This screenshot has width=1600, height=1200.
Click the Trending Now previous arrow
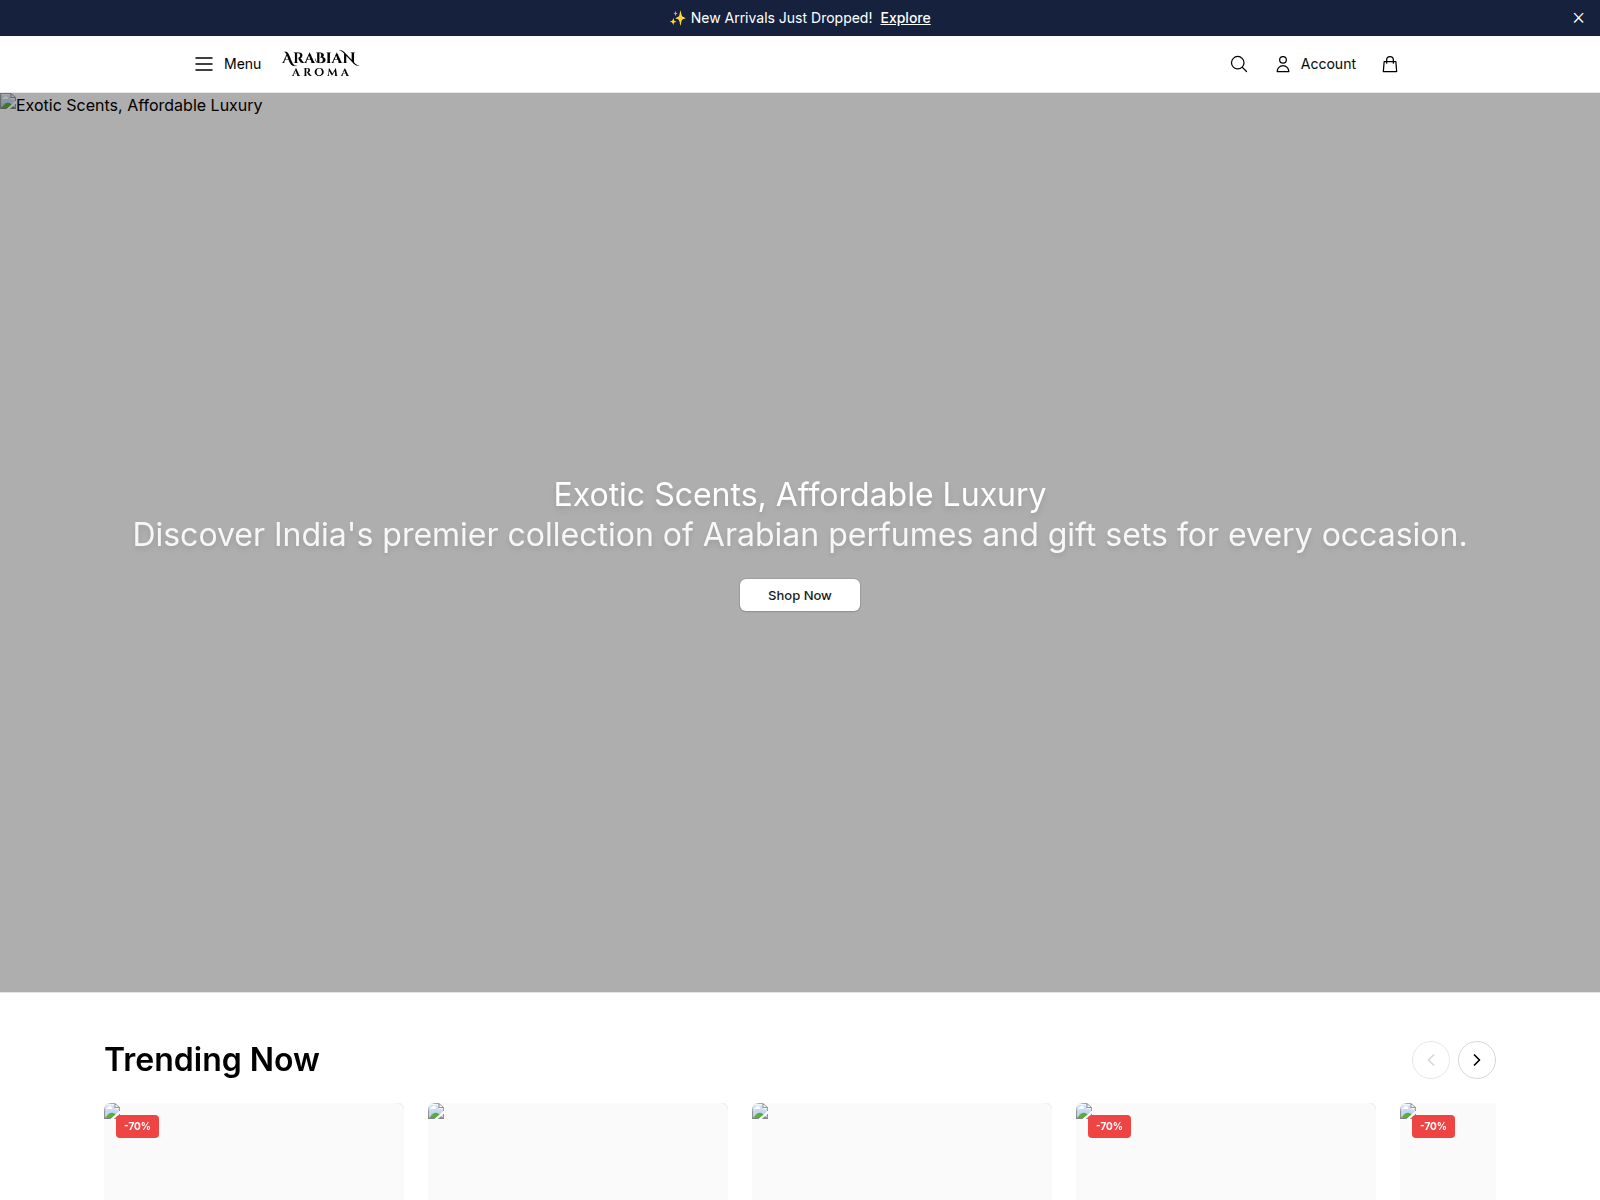(x=1431, y=1060)
